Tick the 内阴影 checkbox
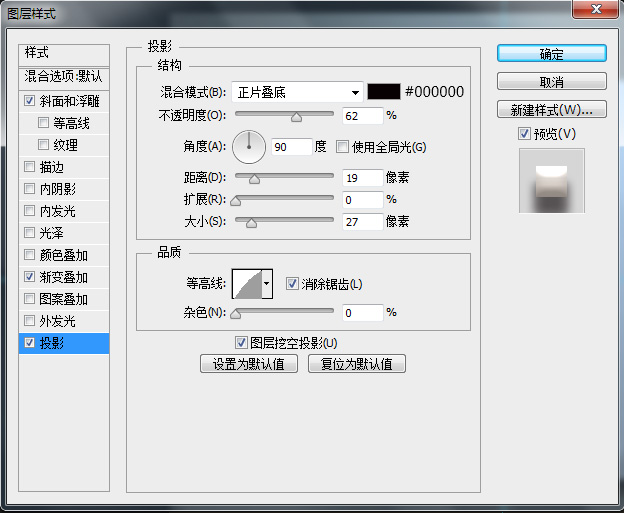The width and height of the screenshot is (624, 513). point(29,188)
